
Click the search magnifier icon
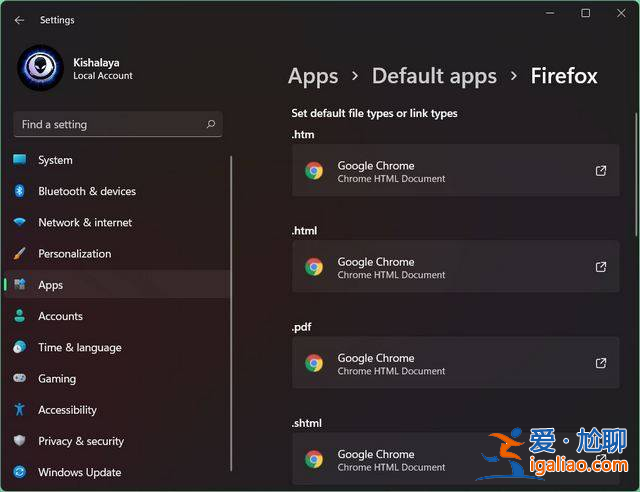211,124
